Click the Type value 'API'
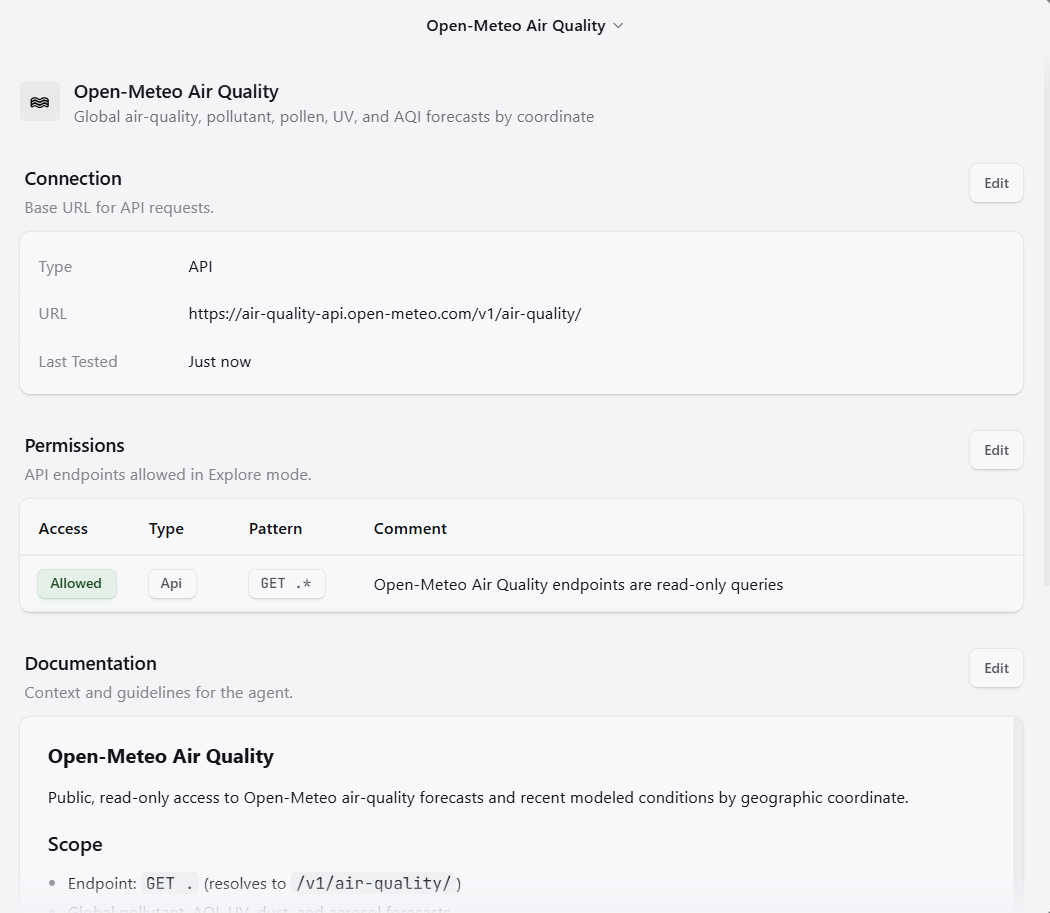 coord(200,267)
